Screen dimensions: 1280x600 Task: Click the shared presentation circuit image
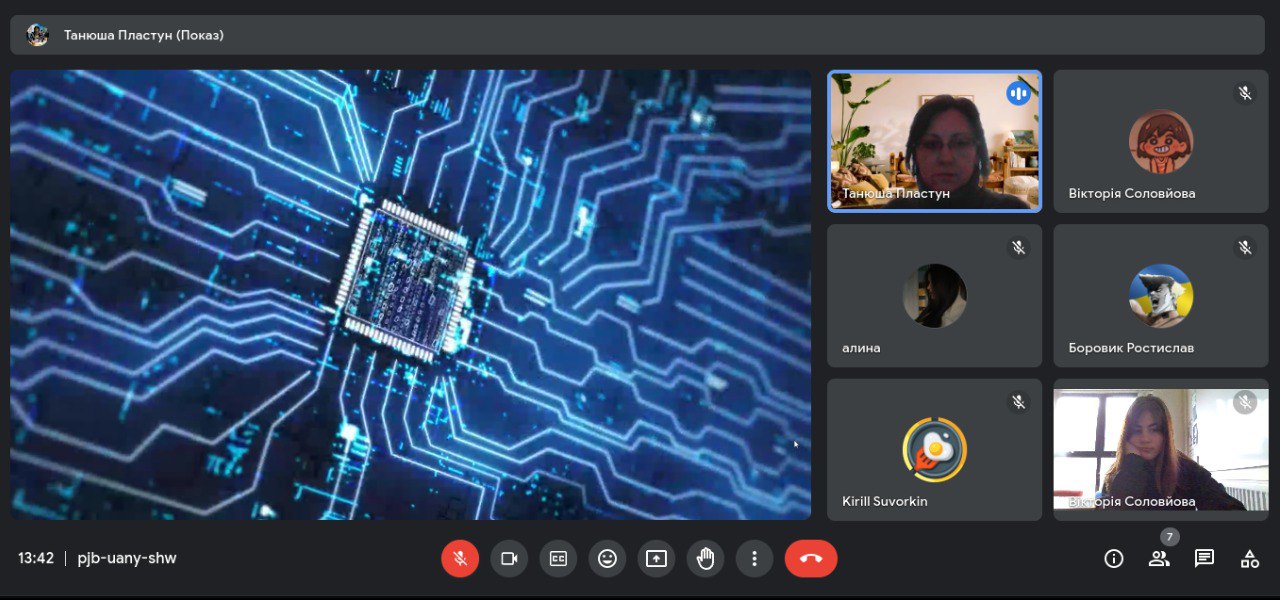(410, 294)
